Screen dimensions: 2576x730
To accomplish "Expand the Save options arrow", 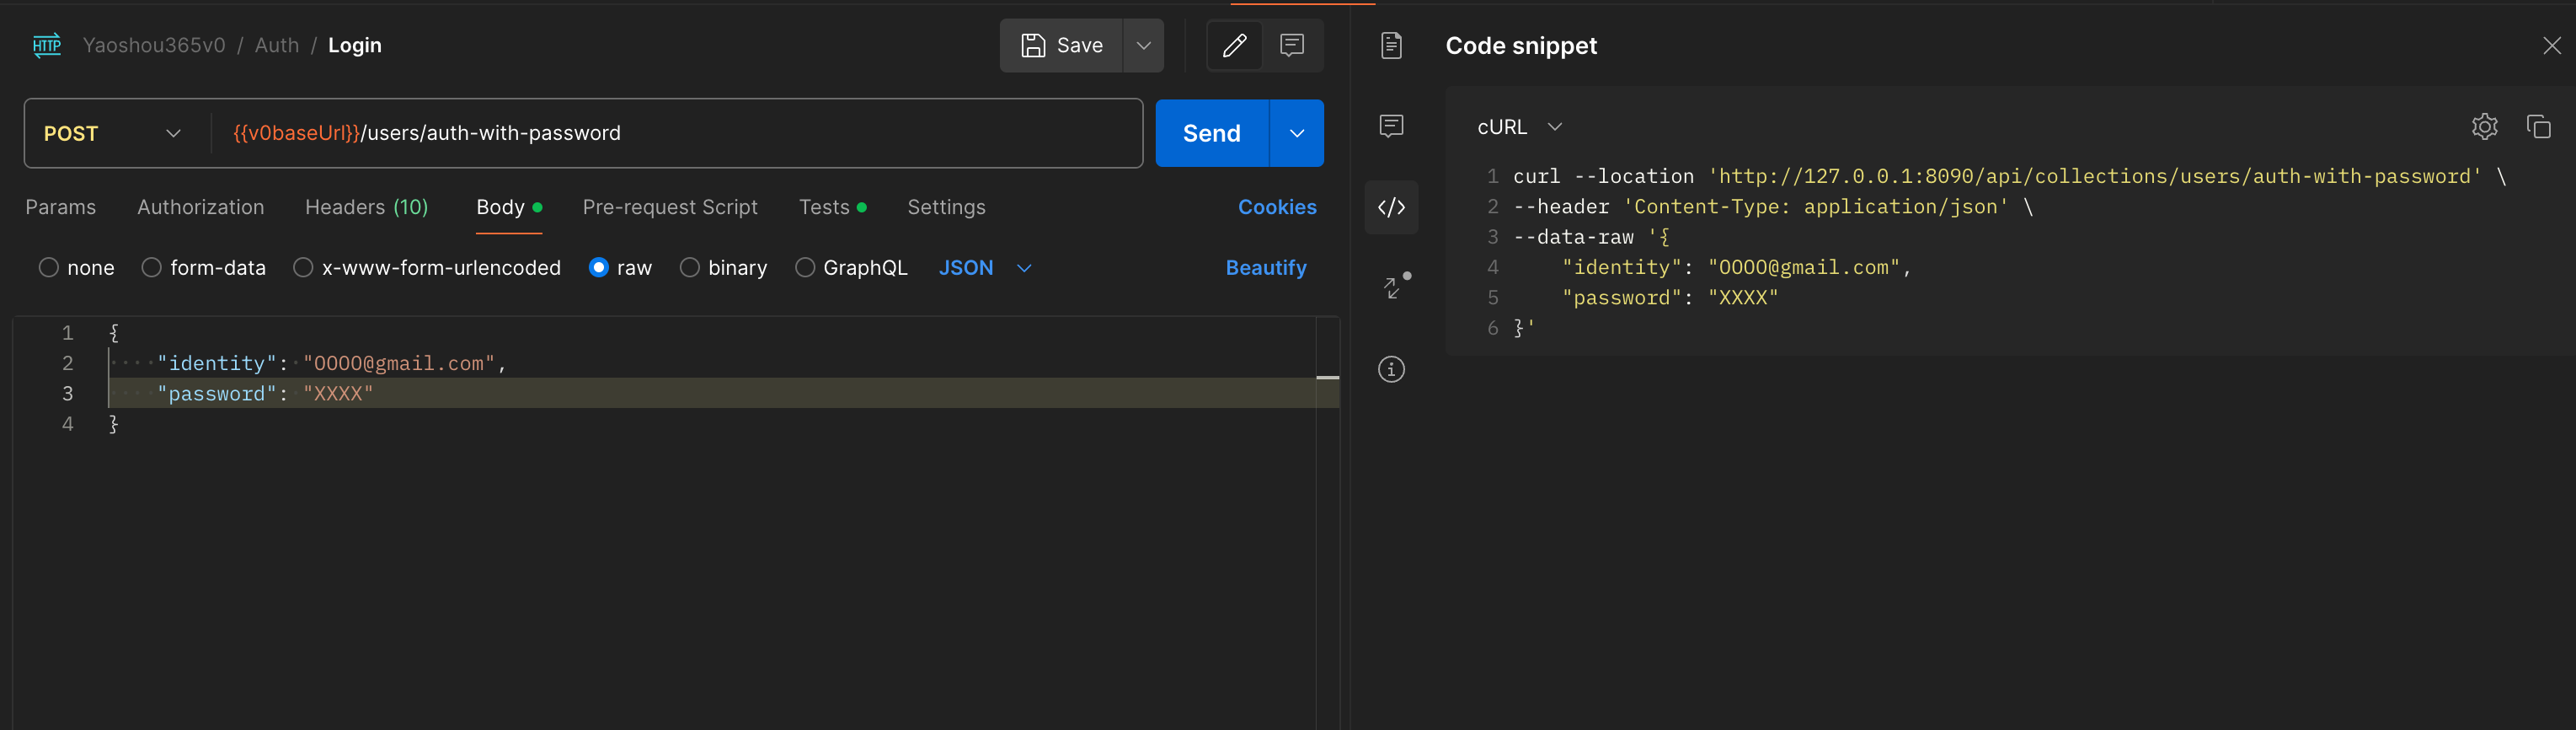I will coord(1143,45).
